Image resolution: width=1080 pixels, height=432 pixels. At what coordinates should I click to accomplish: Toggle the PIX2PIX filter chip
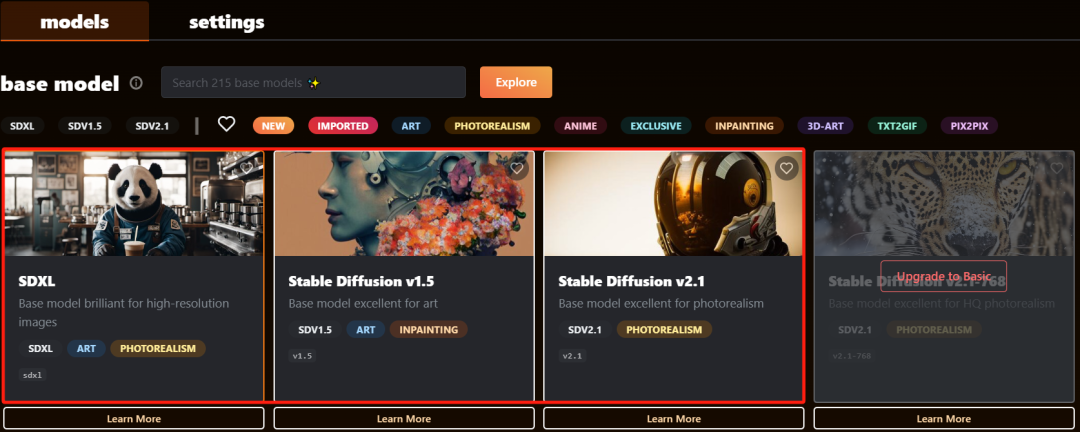(969, 126)
